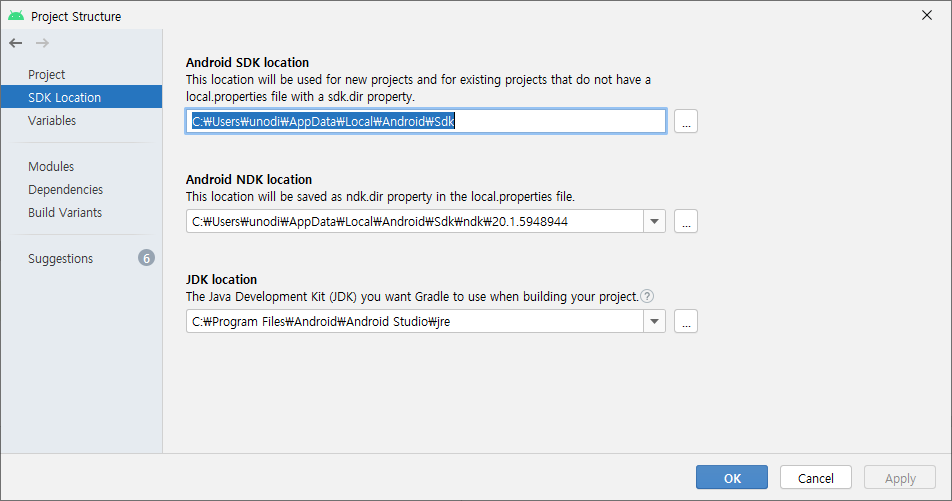Click the Apply button
Viewport: 952px width, 501px height.
tap(900, 478)
